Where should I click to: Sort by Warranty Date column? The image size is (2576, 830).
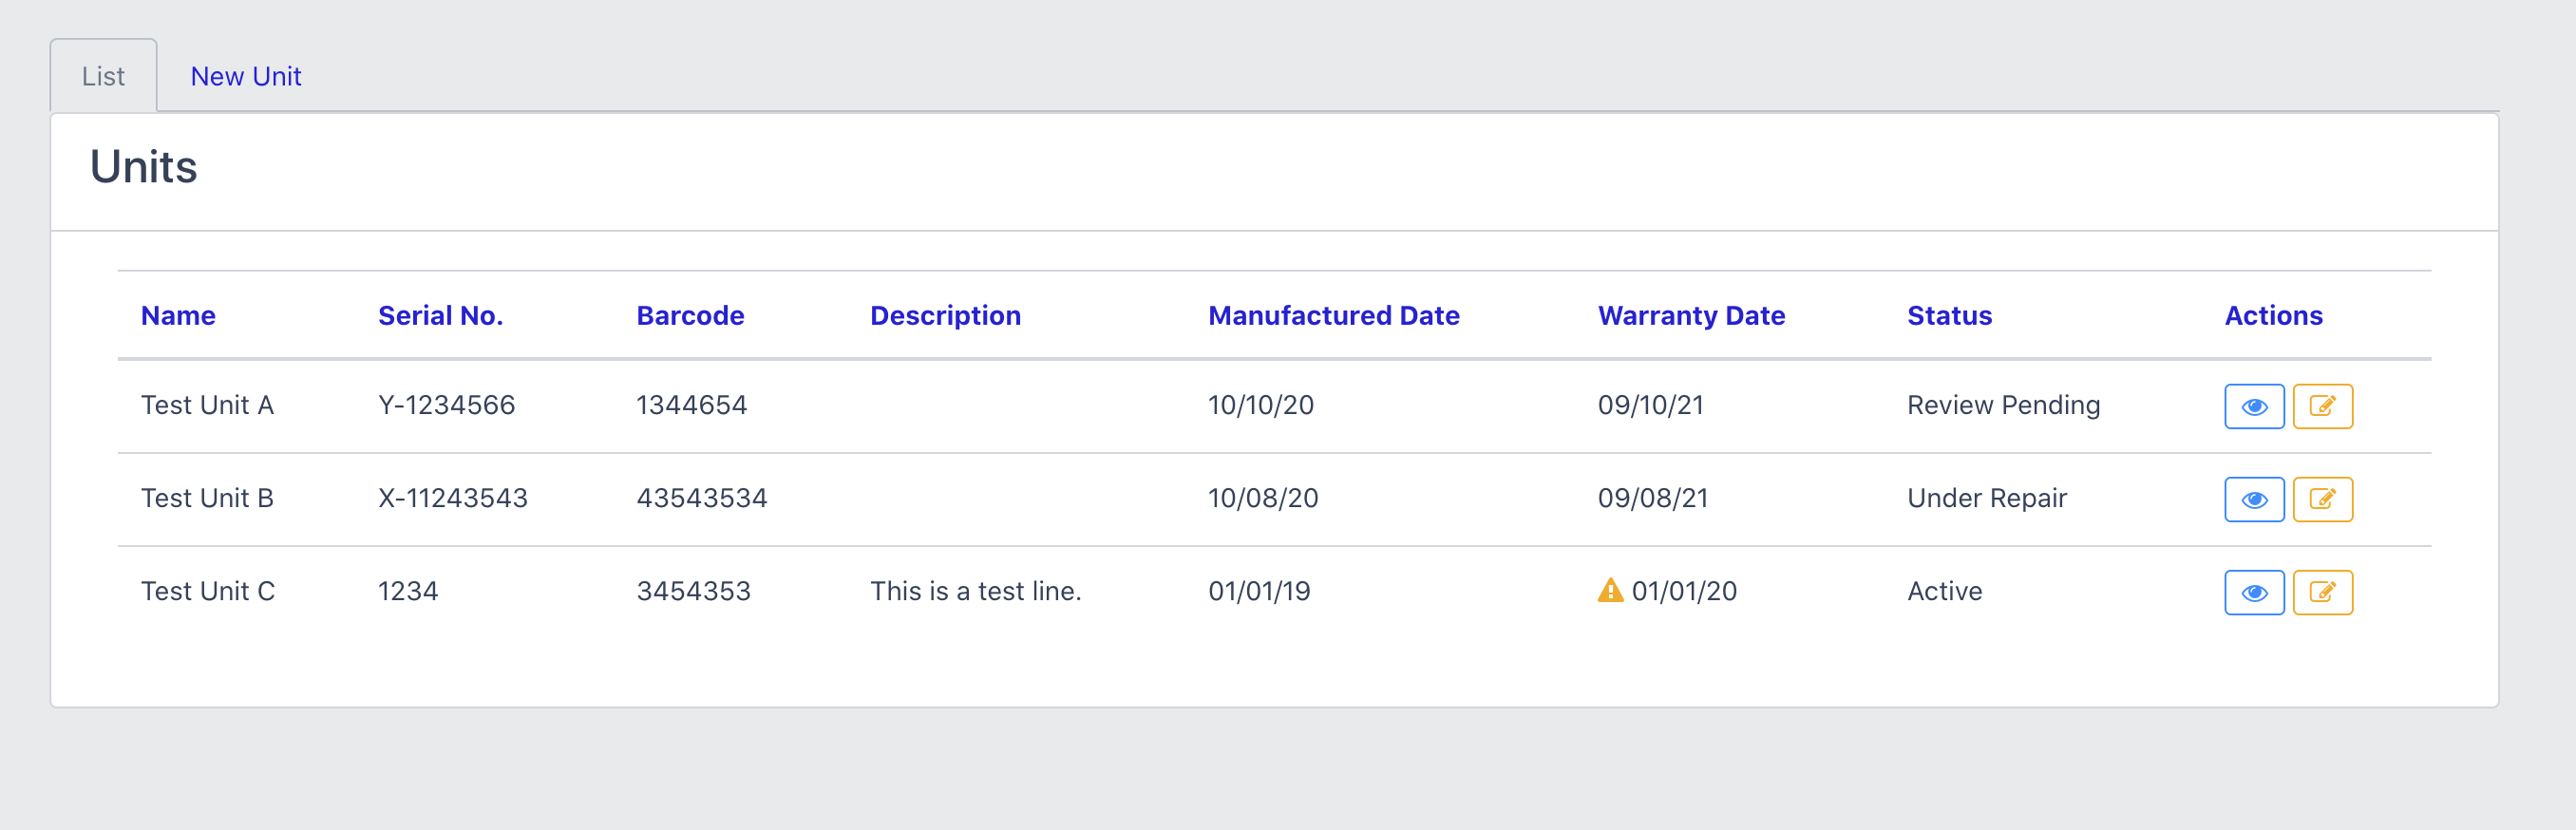(1690, 315)
